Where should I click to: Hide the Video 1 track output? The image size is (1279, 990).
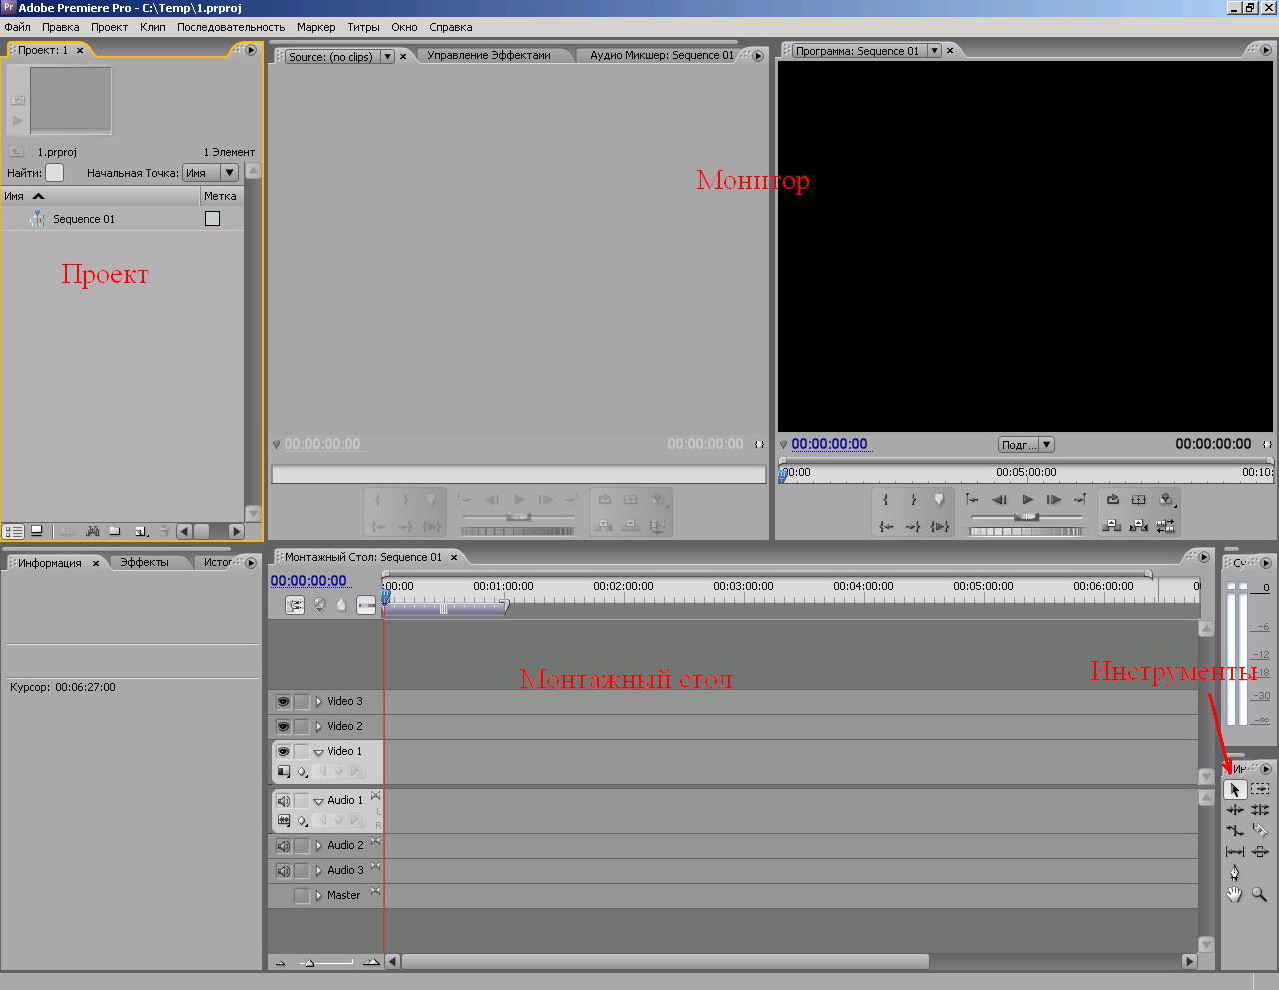click(x=283, y=752)
